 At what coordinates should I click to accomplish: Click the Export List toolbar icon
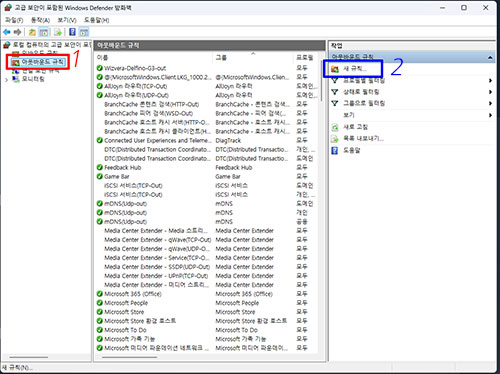tap(58, 32)
